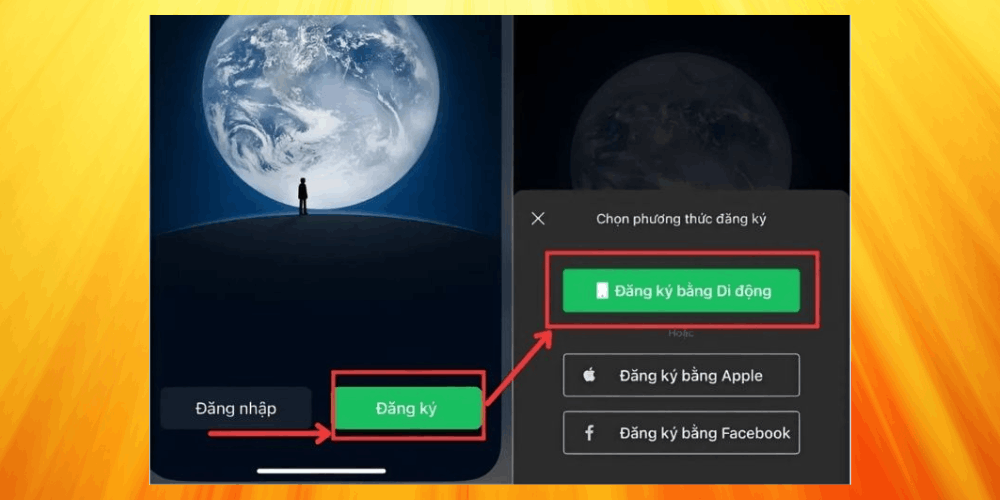Click the Facebook f logo icon
This screenshot has height=500, width=1000.
click(589, 433)
